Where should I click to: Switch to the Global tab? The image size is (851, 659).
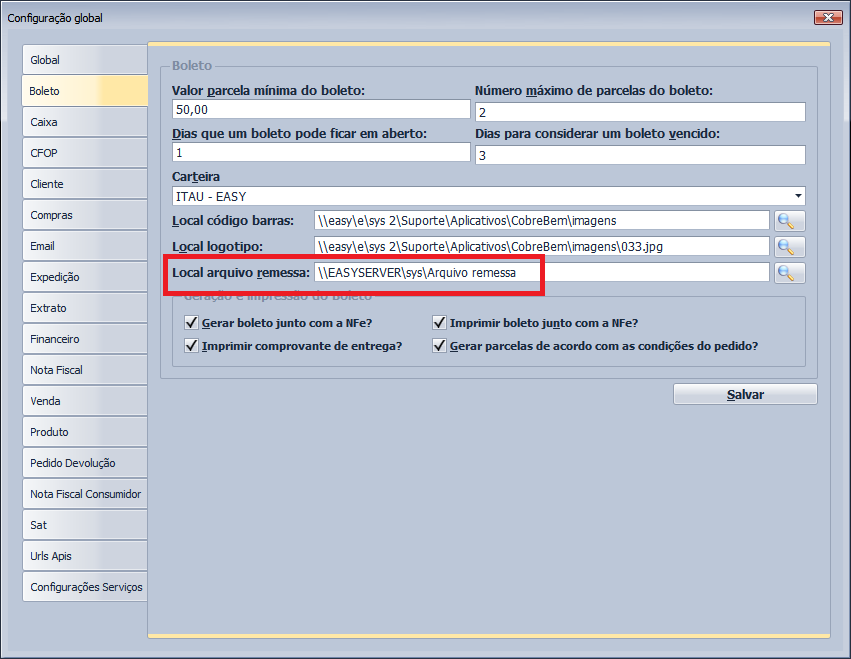coord(84,60)
